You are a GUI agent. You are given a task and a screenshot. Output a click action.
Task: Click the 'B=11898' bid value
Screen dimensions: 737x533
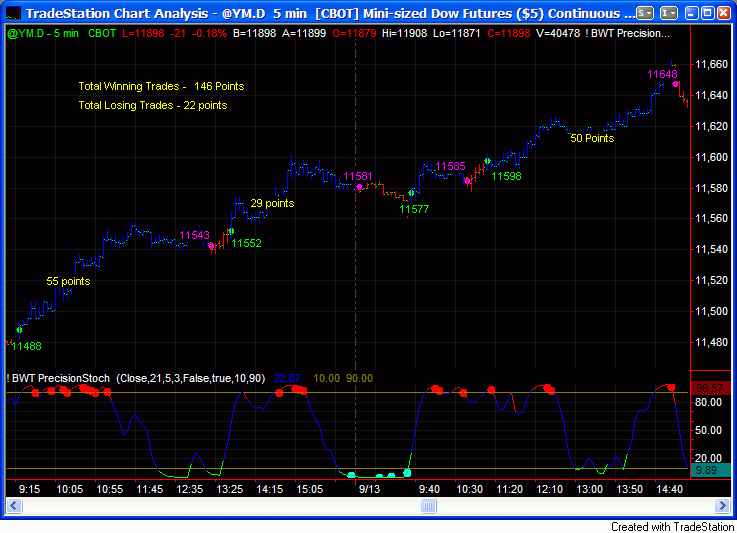pos(254,33)
